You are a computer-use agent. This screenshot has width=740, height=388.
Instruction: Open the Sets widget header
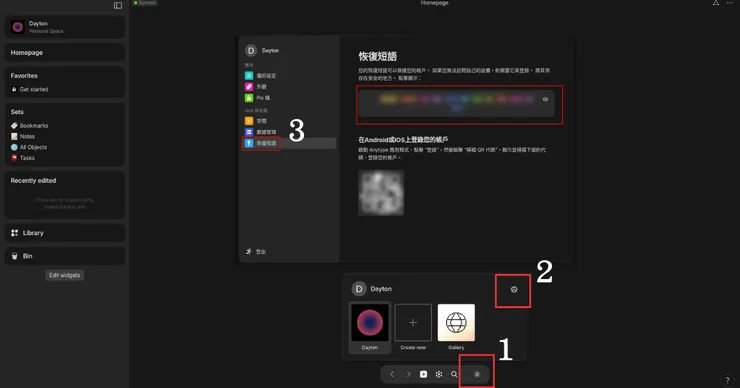tap(17, 112)
